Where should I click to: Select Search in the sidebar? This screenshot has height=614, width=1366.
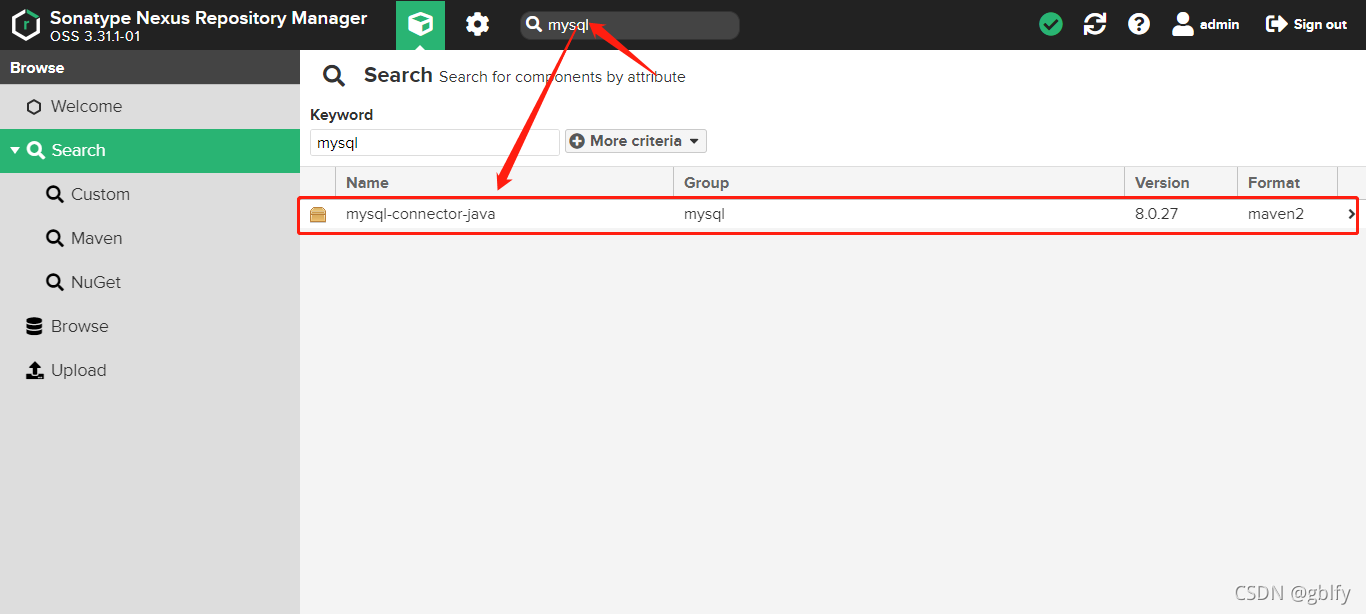(150, 150)
